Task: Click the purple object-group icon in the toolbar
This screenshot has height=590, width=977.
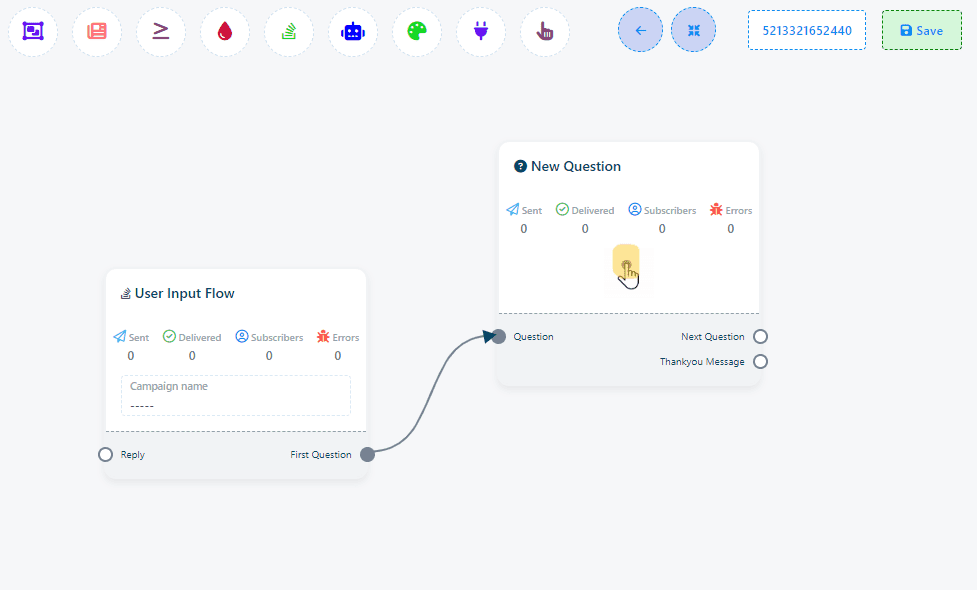Action: [x=33, y=31]
